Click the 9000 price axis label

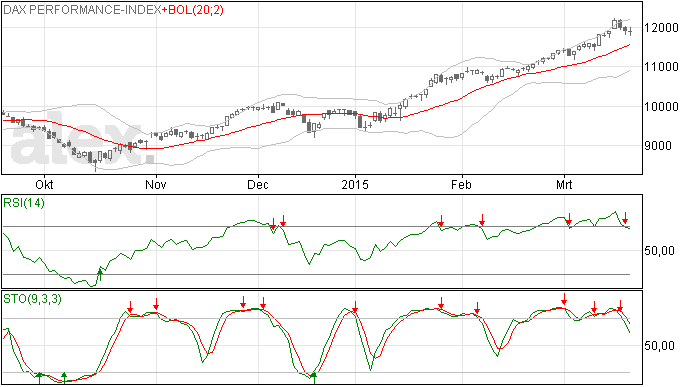(x=658, y=146)
